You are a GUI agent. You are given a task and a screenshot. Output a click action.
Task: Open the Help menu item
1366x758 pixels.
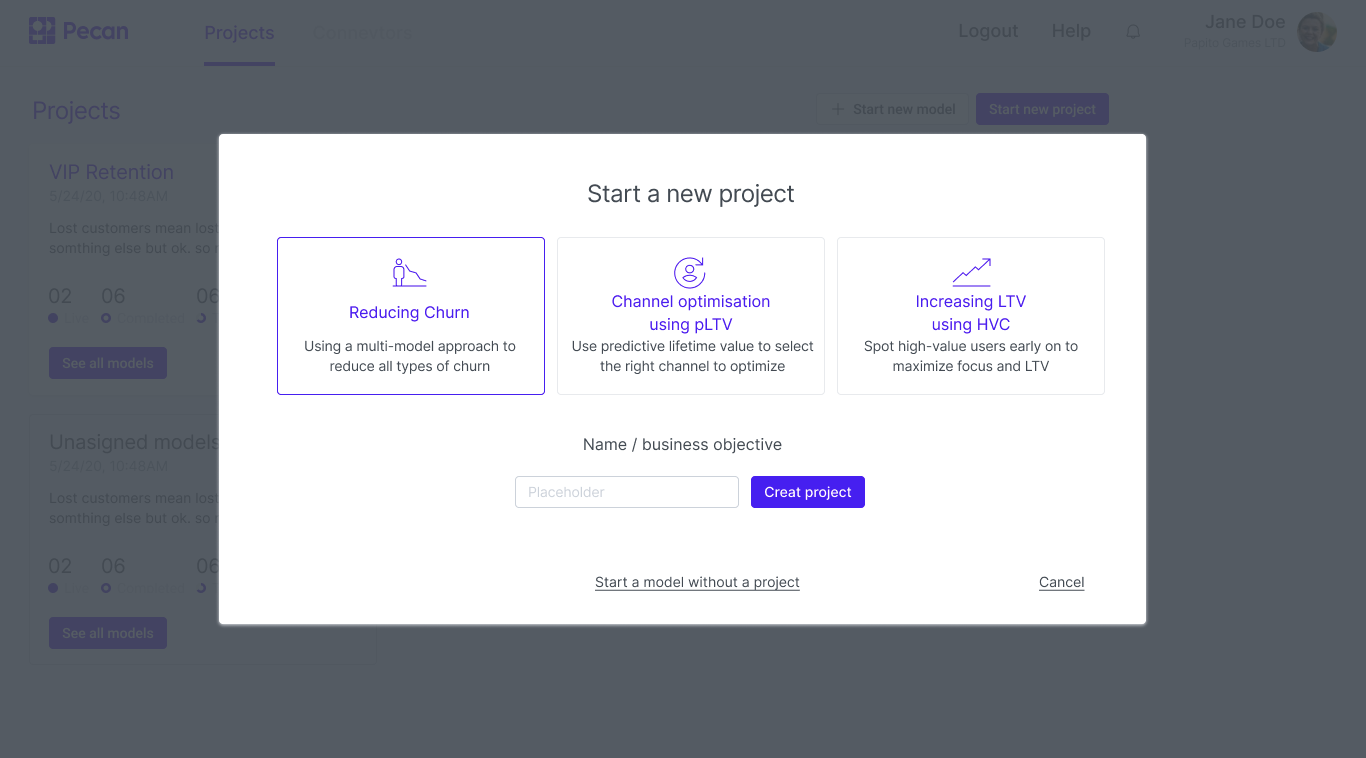pyautogui.click(x=1071, y=31)
